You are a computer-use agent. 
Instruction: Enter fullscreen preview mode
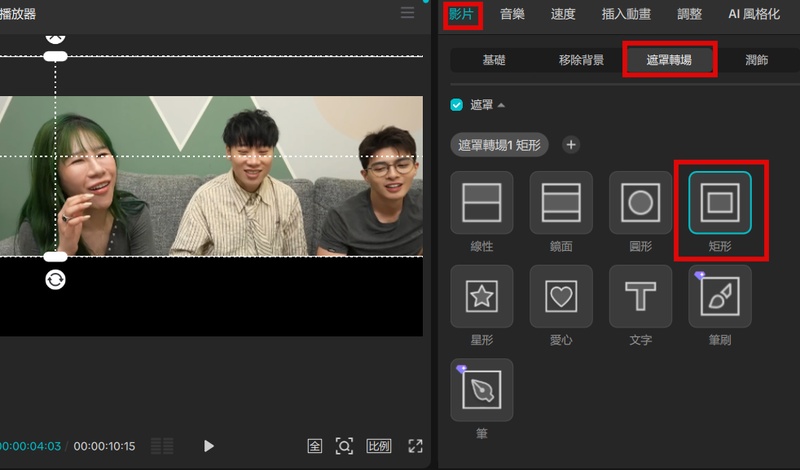[x=415, y=446]
